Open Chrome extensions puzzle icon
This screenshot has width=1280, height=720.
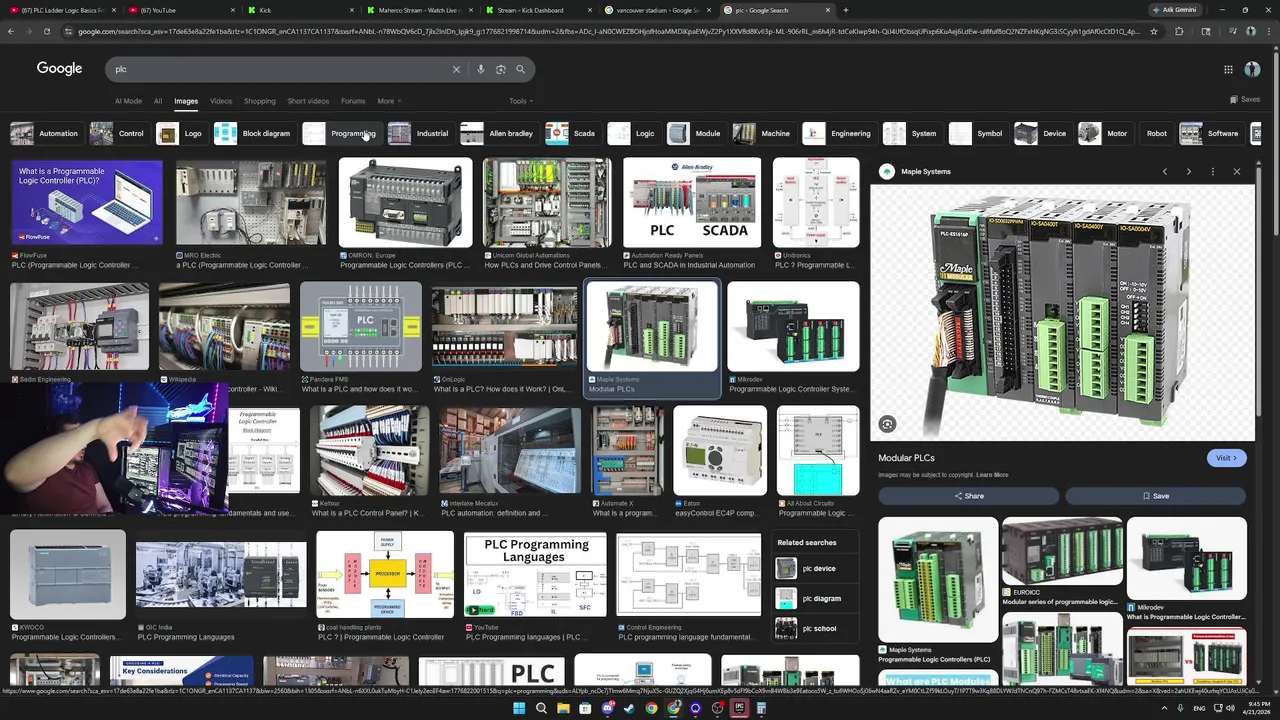click(x=1178, y=31)
